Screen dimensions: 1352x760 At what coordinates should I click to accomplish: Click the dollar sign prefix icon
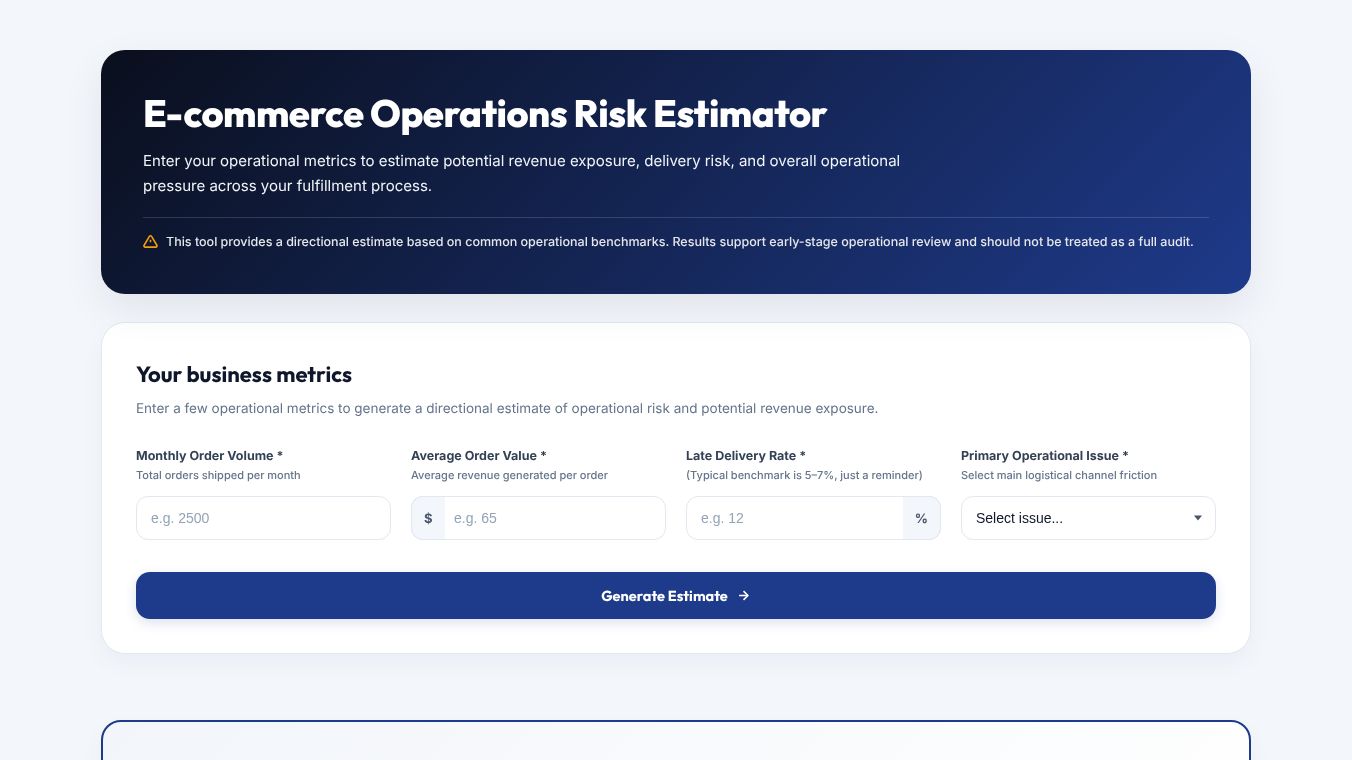[428, 518]
